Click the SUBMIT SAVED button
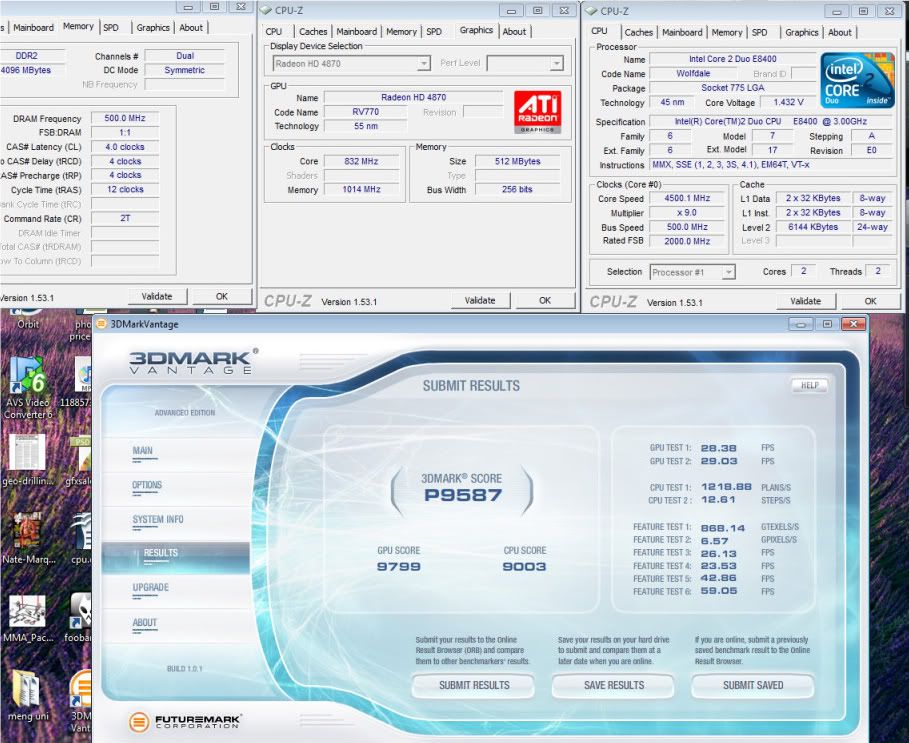Screen dimensions: 909x743 (x=752, y=686)
